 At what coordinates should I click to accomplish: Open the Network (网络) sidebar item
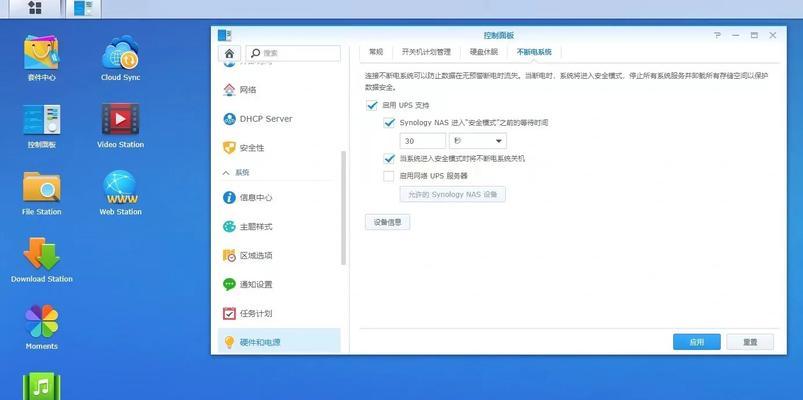(x=279, y=90)
